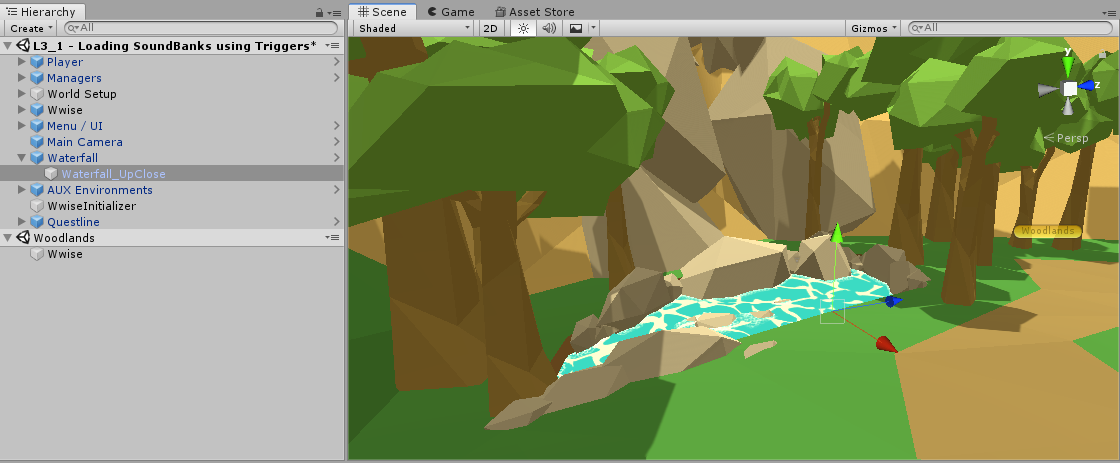1120x463 pixels.
Task: Click the Hierarchy panel lock icon
Action: 319,12
